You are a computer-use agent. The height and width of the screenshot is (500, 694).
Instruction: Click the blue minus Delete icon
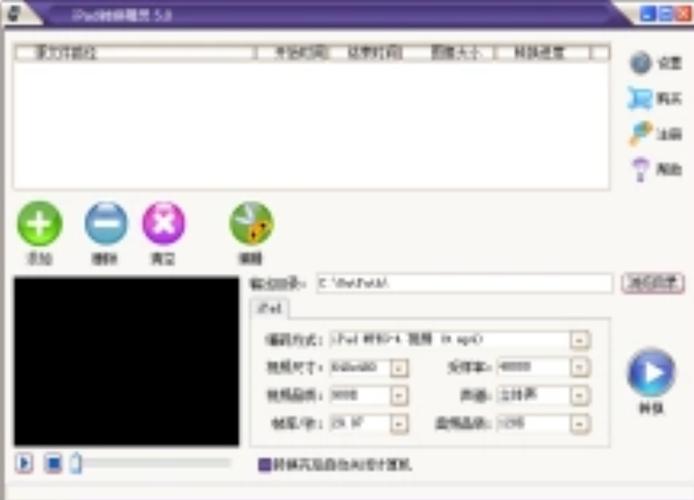tap(106, 223)
